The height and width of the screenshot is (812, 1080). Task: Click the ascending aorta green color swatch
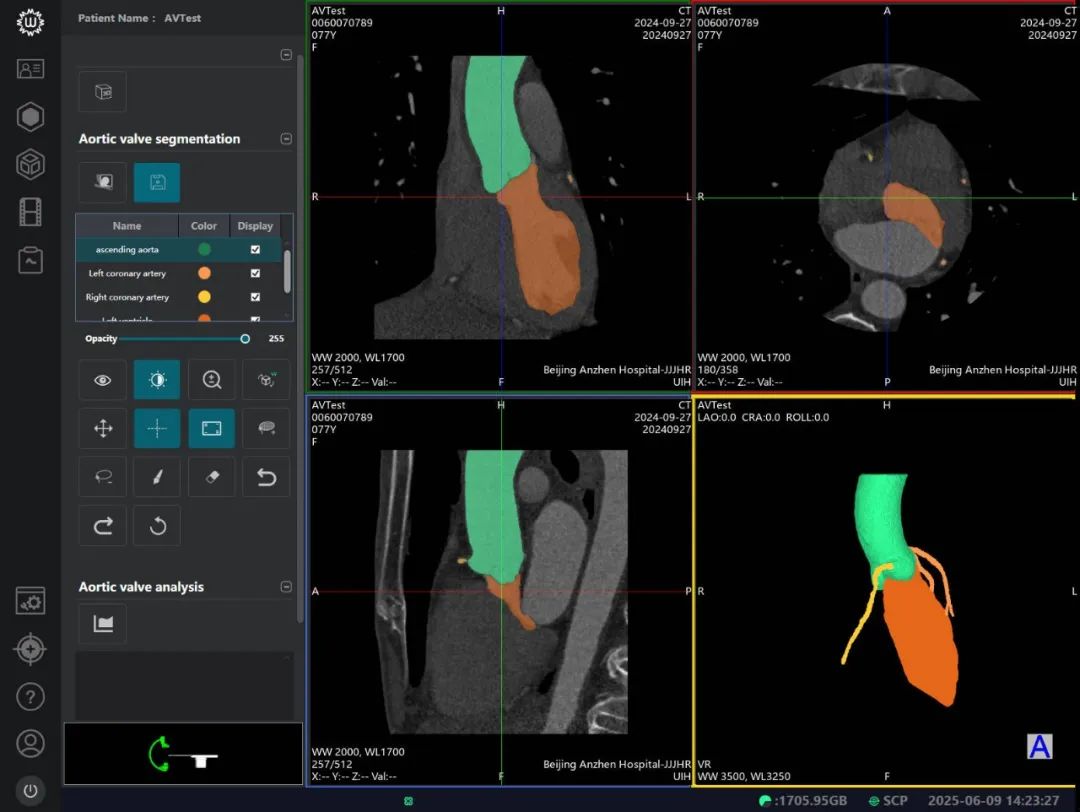[x=204, y=249]
